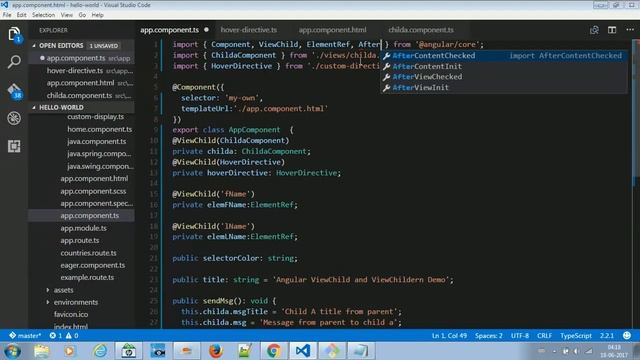
Task: Open childa.component.ts in open editors list
Action: tap(81, 96)
